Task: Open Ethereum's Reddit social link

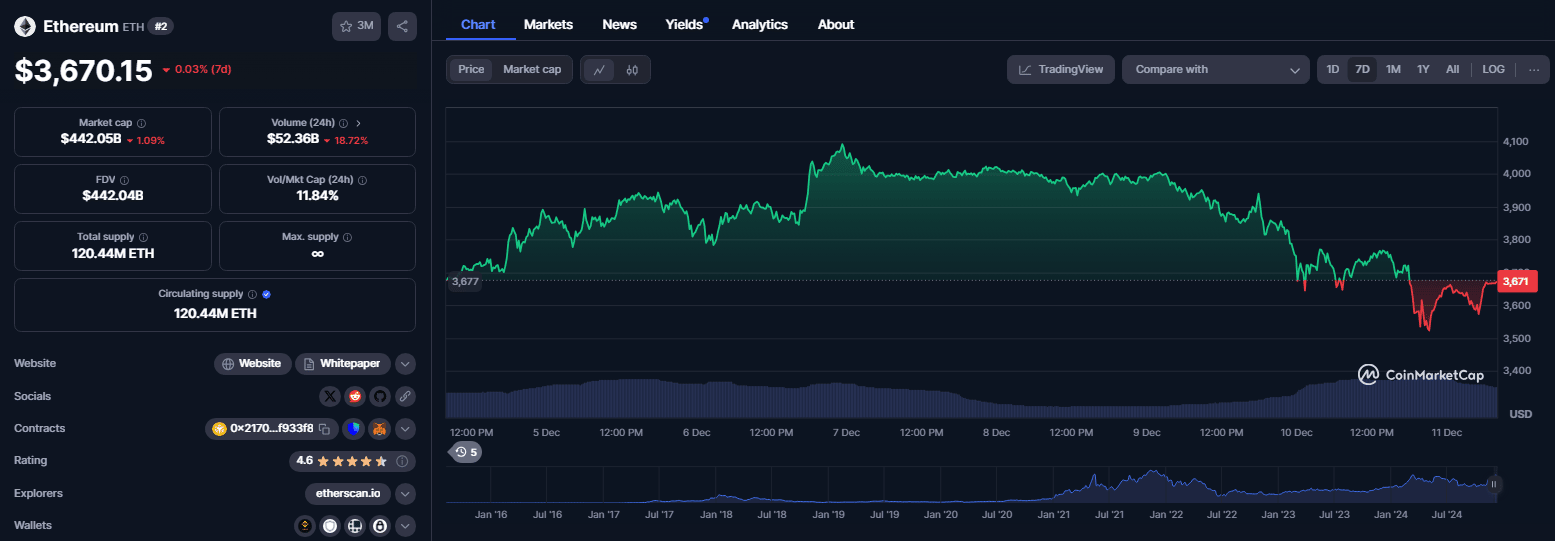Action: click(354, 396)
